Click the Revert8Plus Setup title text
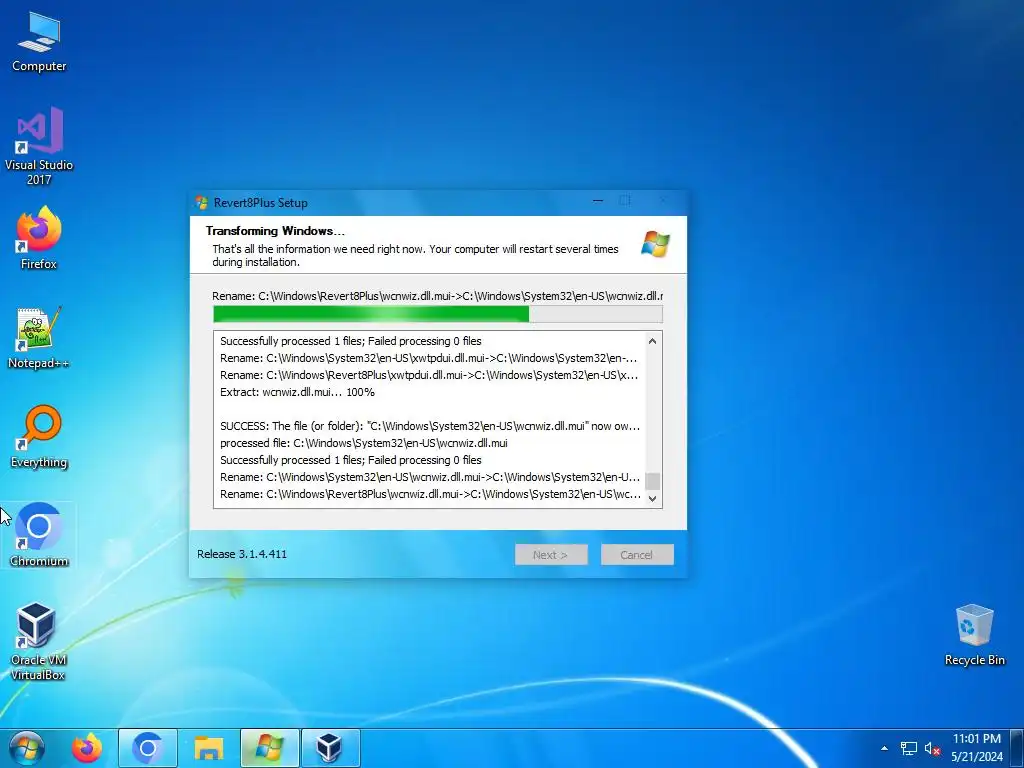Screen dimensions: 1024x768 pyautogui.click(x=261, y=202)
